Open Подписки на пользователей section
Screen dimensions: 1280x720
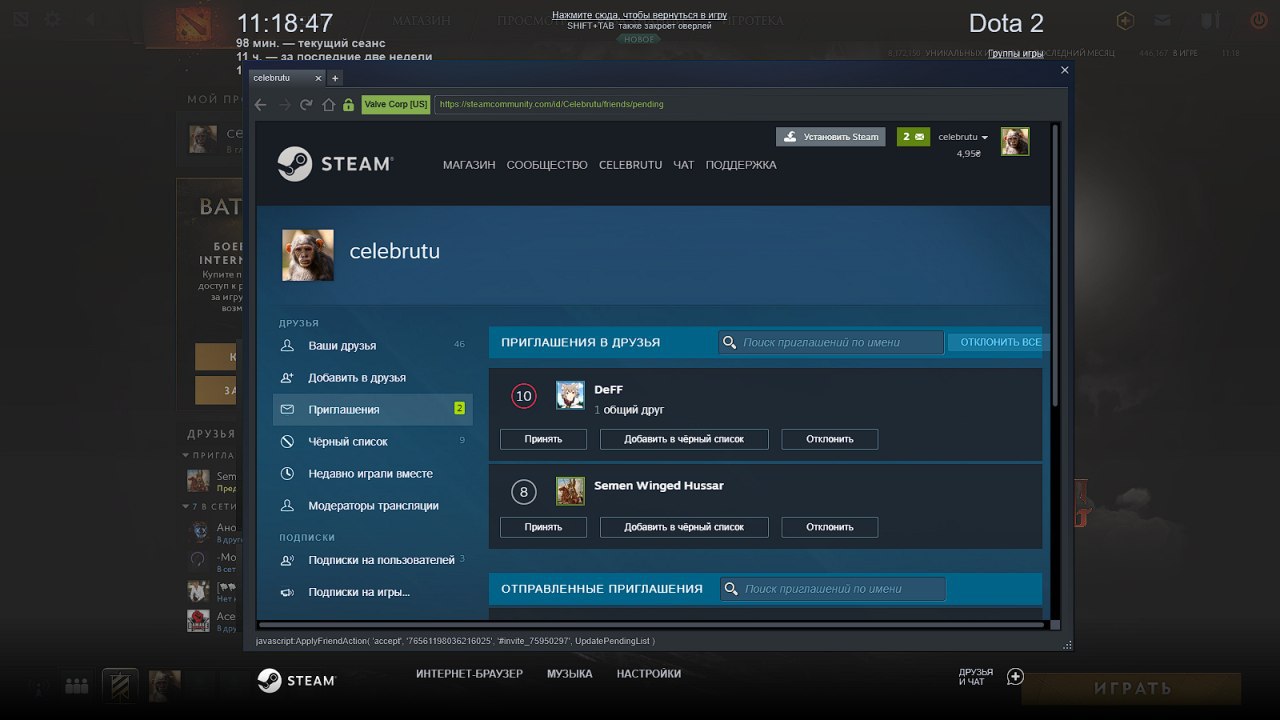(x=372, y=560)
